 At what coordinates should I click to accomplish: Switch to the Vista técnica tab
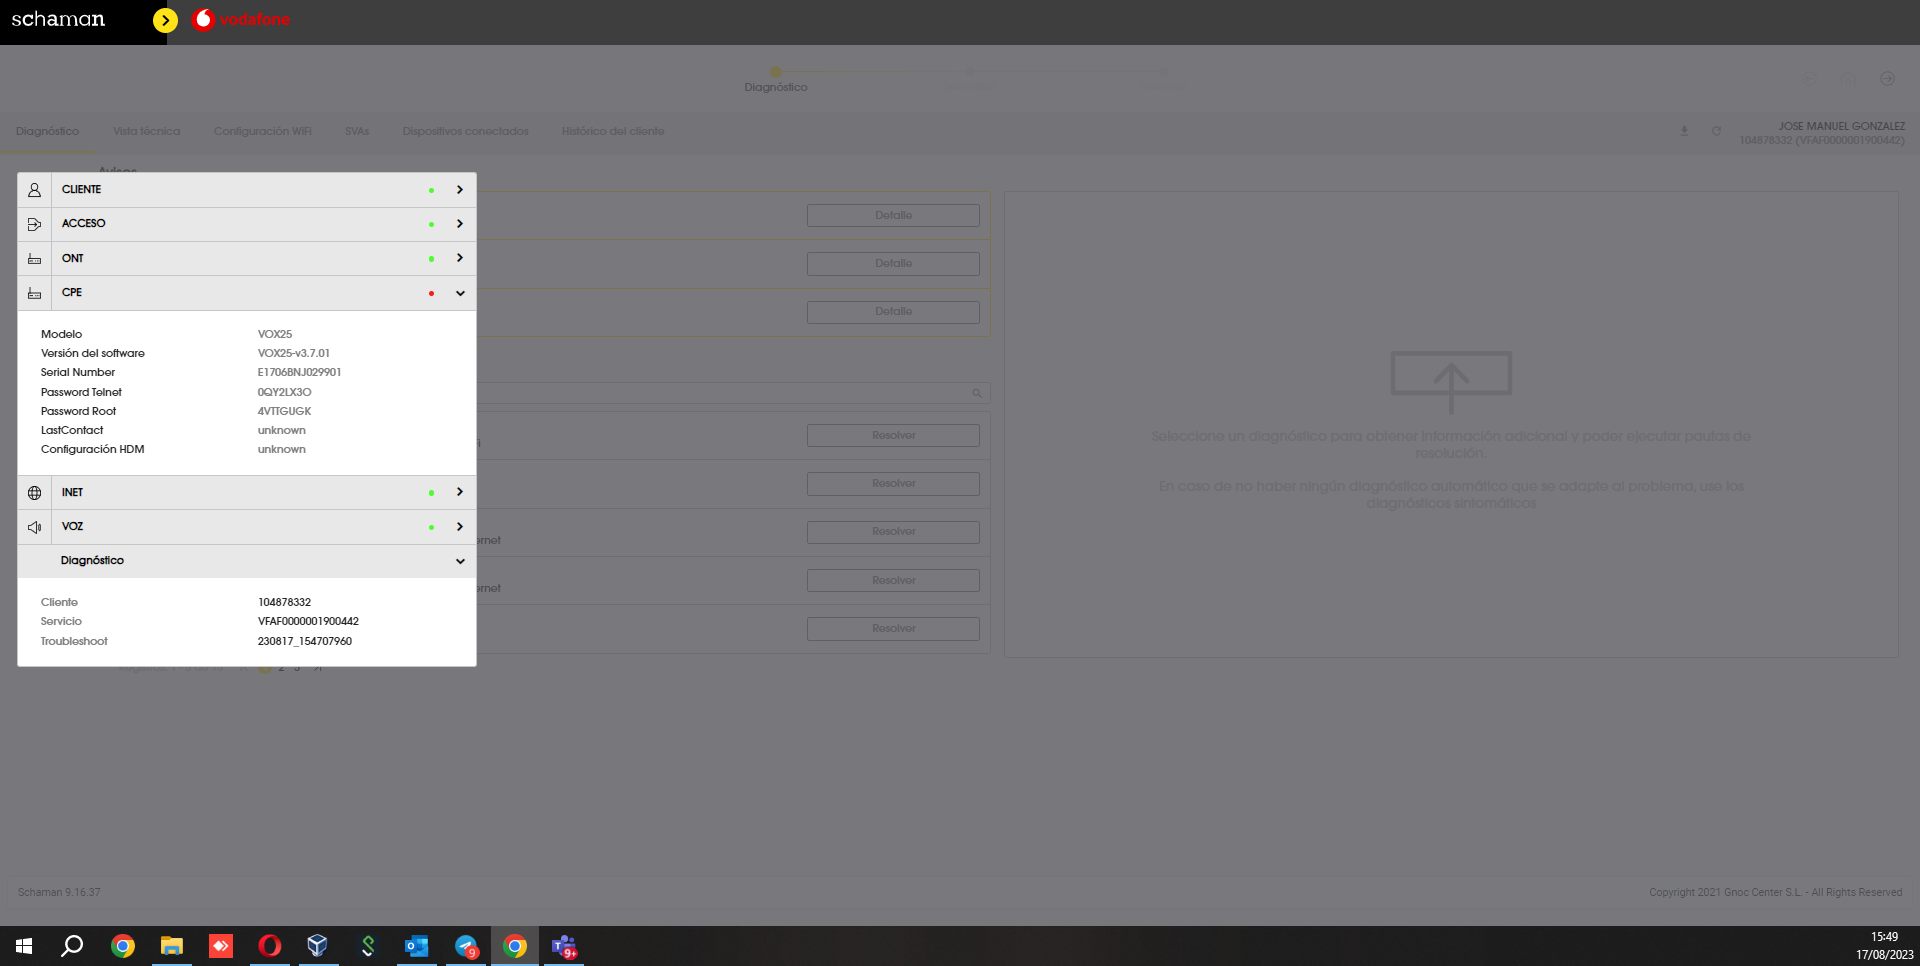pos(147,131)
